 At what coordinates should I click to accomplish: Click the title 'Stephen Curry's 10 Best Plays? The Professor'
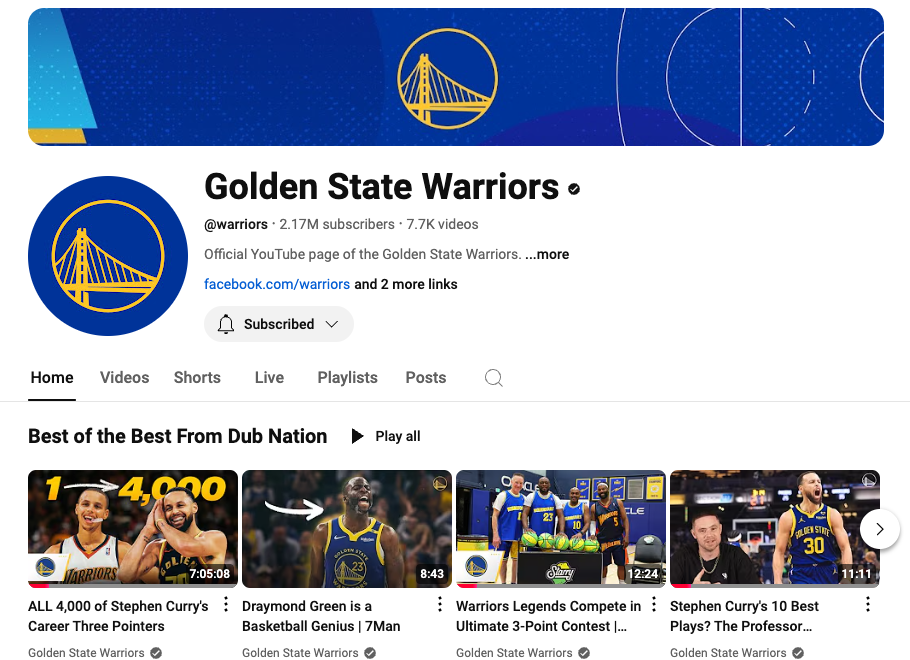(x=744, y=616)
